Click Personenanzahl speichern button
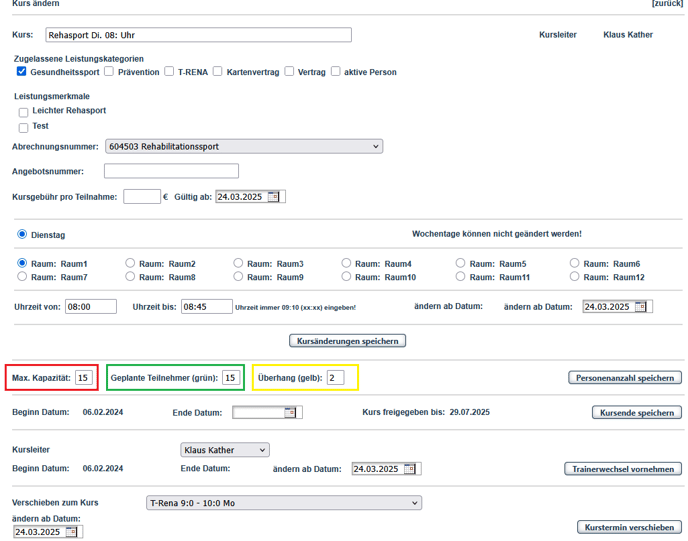688x541 pixels. pyautogui.click(x=625, y=378)
